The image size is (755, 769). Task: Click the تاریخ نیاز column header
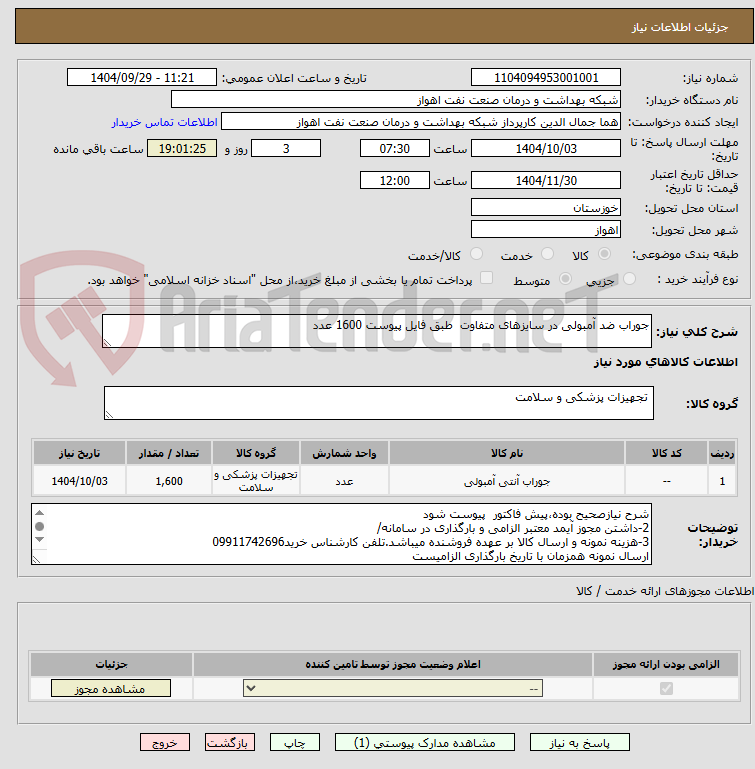point(79,453)
